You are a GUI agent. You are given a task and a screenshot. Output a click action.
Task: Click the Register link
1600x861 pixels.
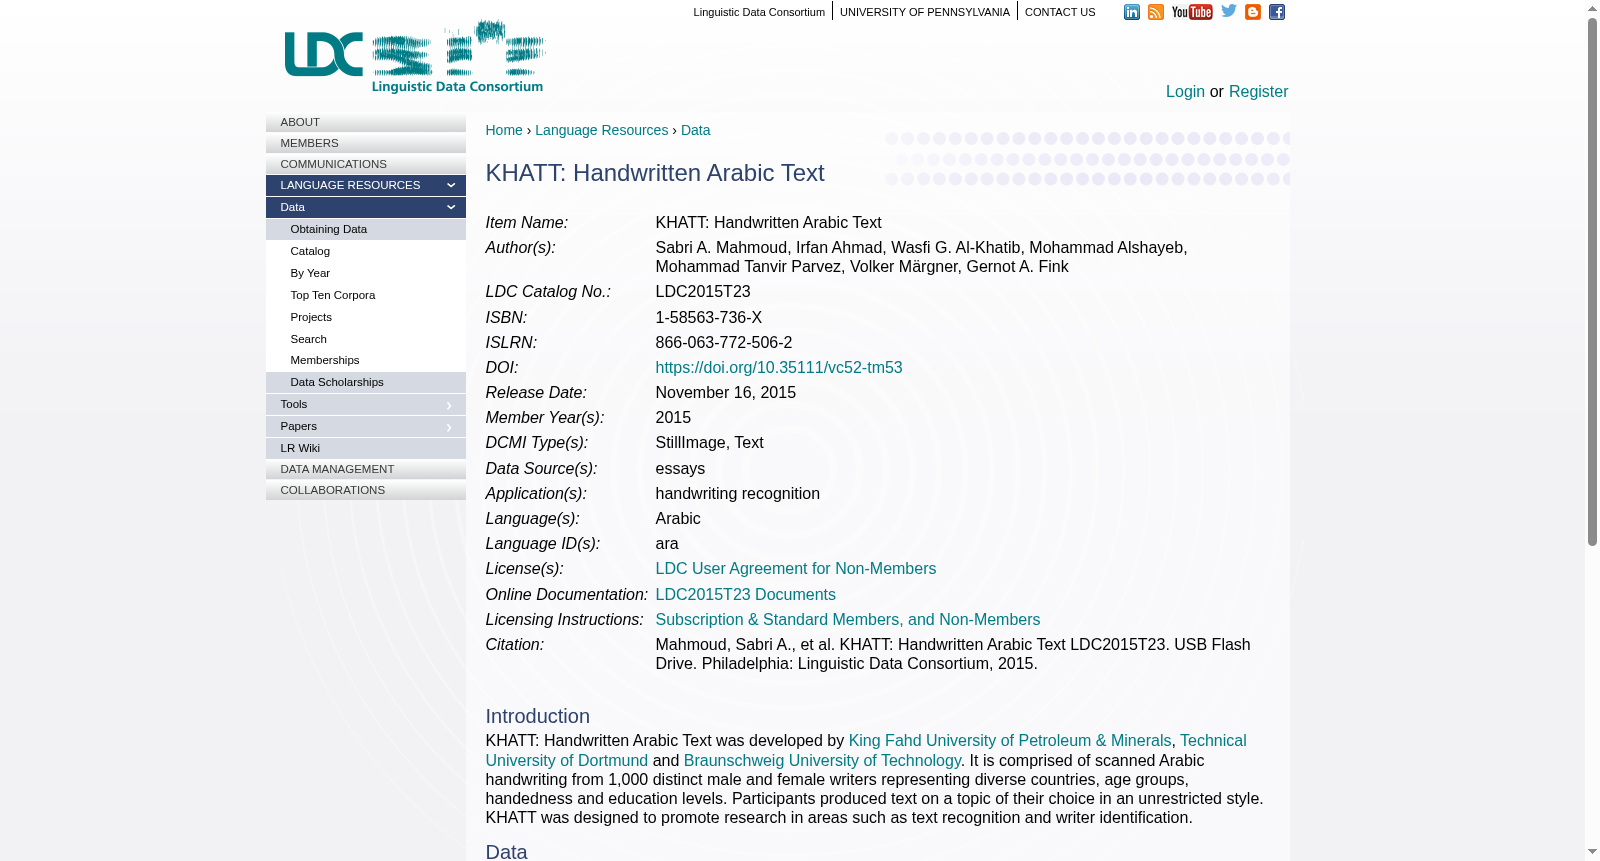click(x=1258, y=91)
